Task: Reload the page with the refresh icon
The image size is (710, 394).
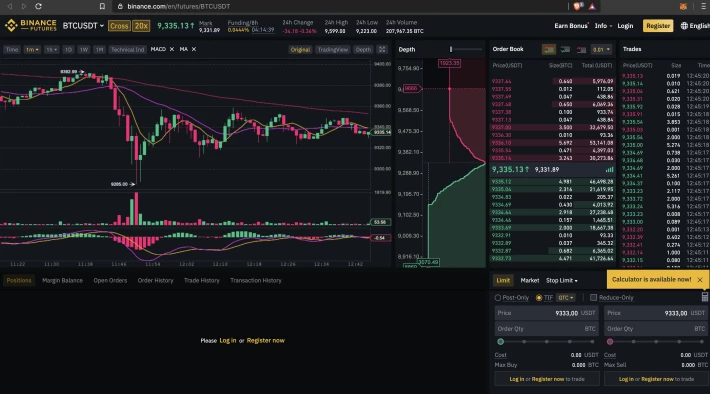Action: [38, 6]
